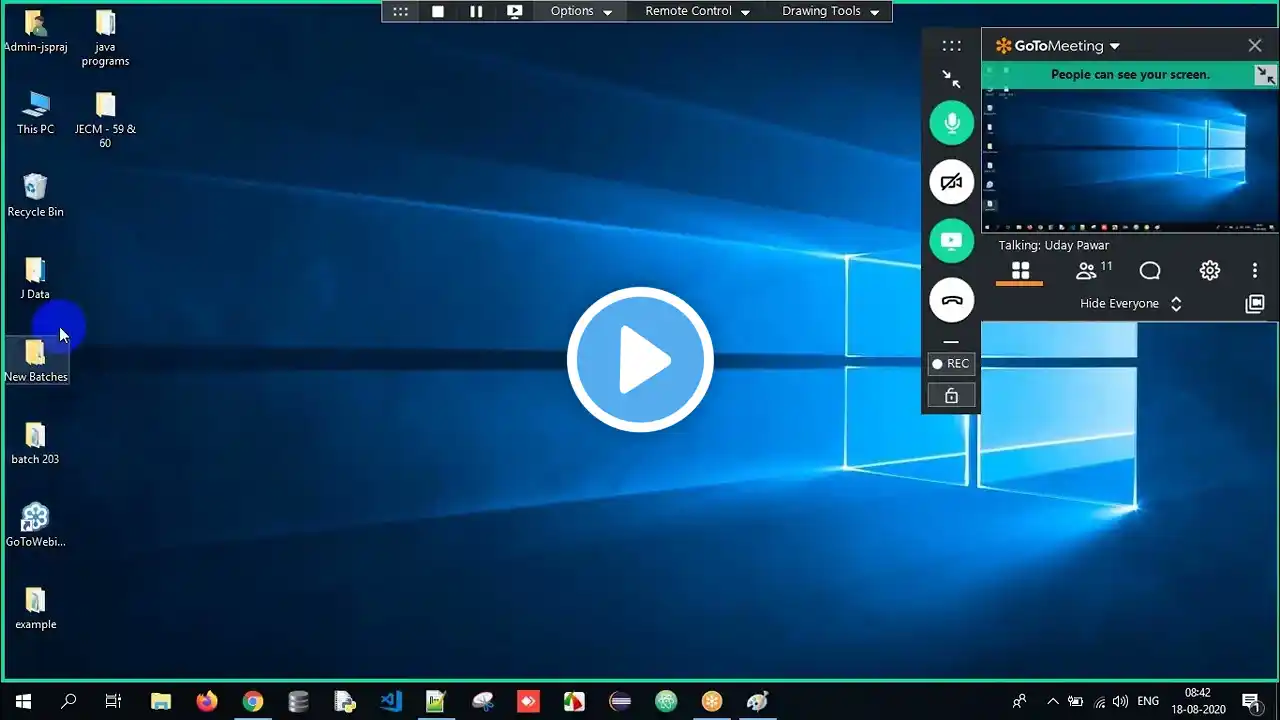Select the java programs folder icon
Image resolution: width=1280 pixels, height=720 pixels.
pos(105,39)
